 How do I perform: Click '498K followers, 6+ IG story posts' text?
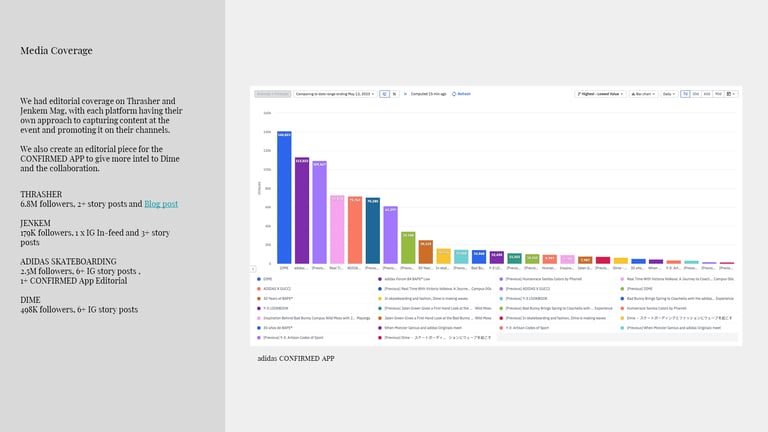pyautogui.click(x=79, y=310)
